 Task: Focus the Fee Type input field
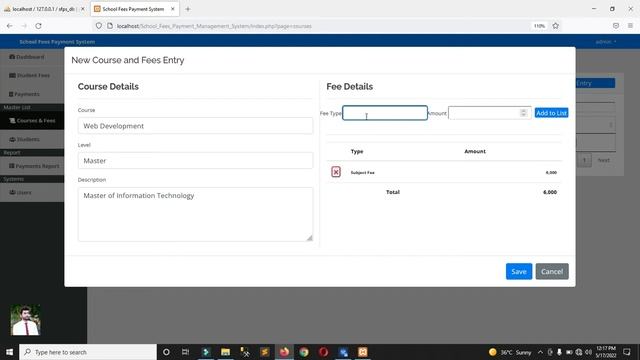click(x=385, y=113)
